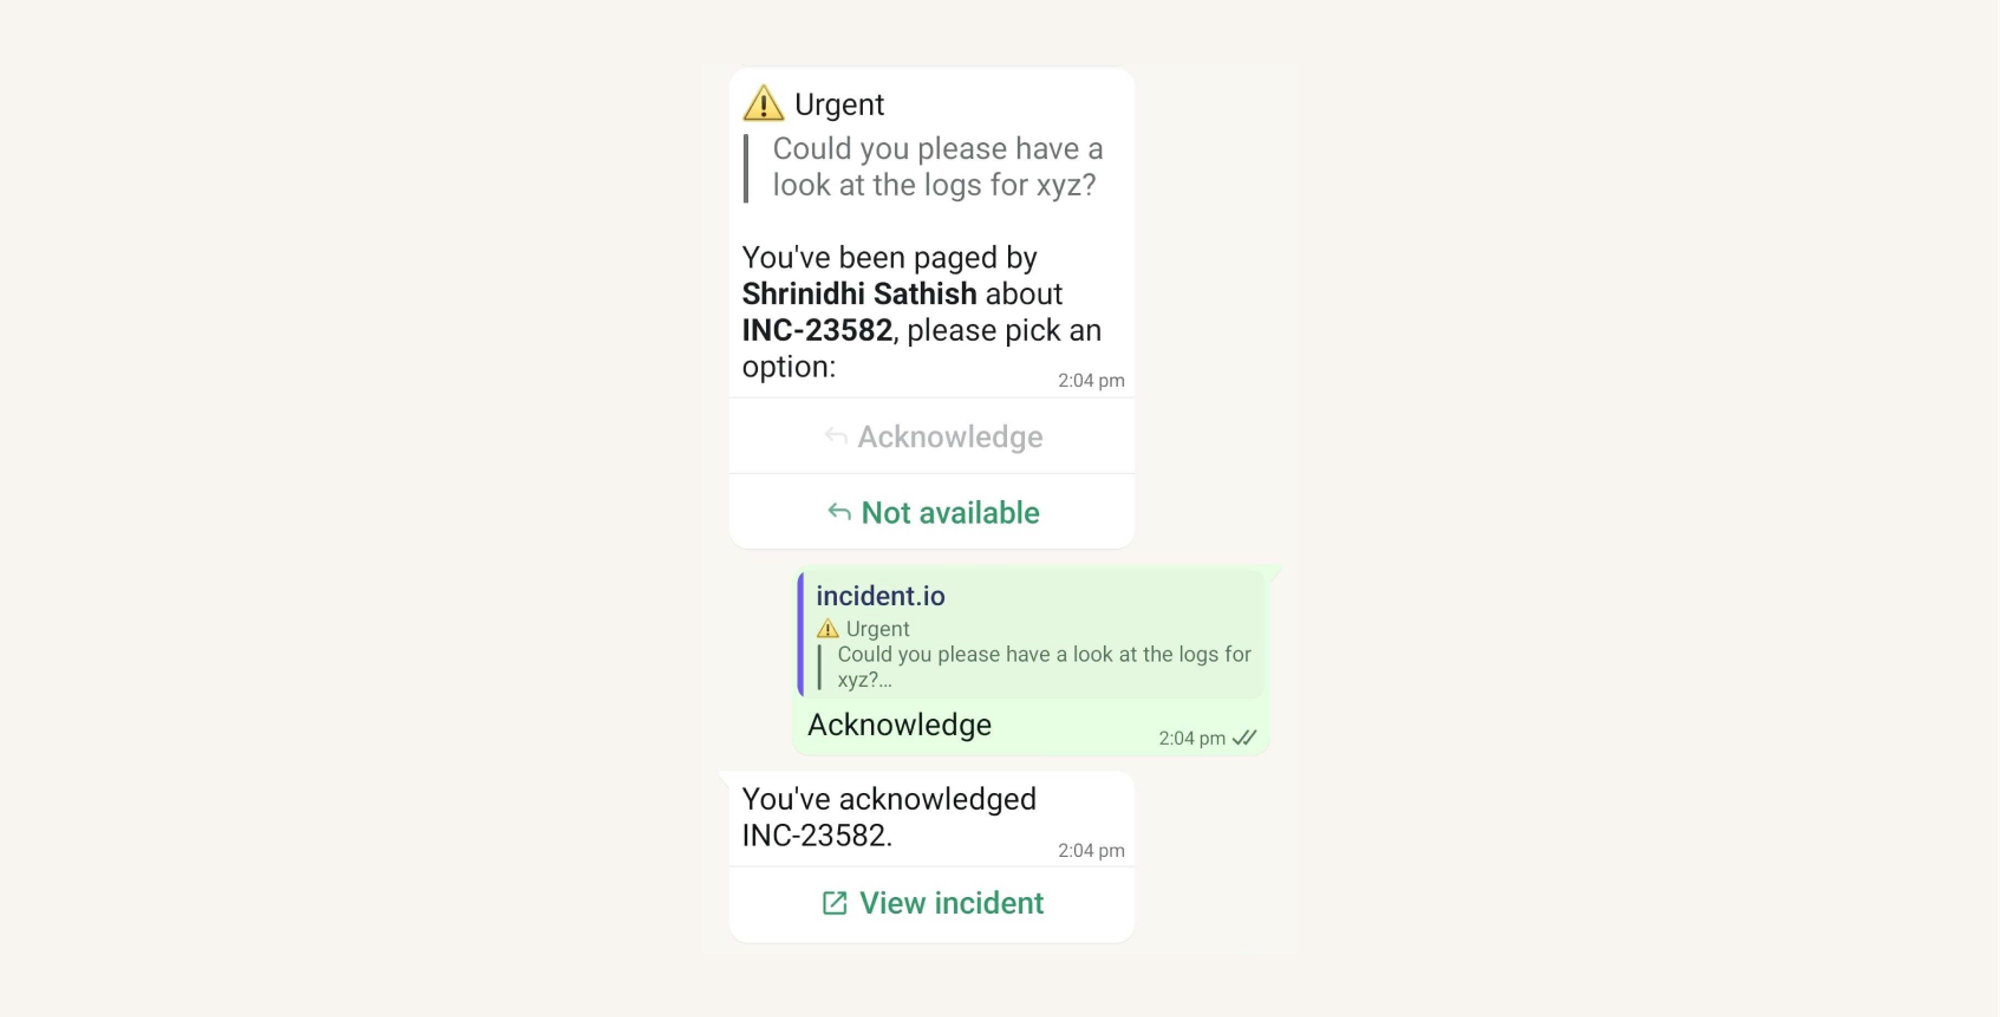The height and width of the screenshot is (1017, 2000).
Task: Click the 2:04 pm timestamp on acknowledged message
Action: pyautogui.click(x=1091, y=851)
